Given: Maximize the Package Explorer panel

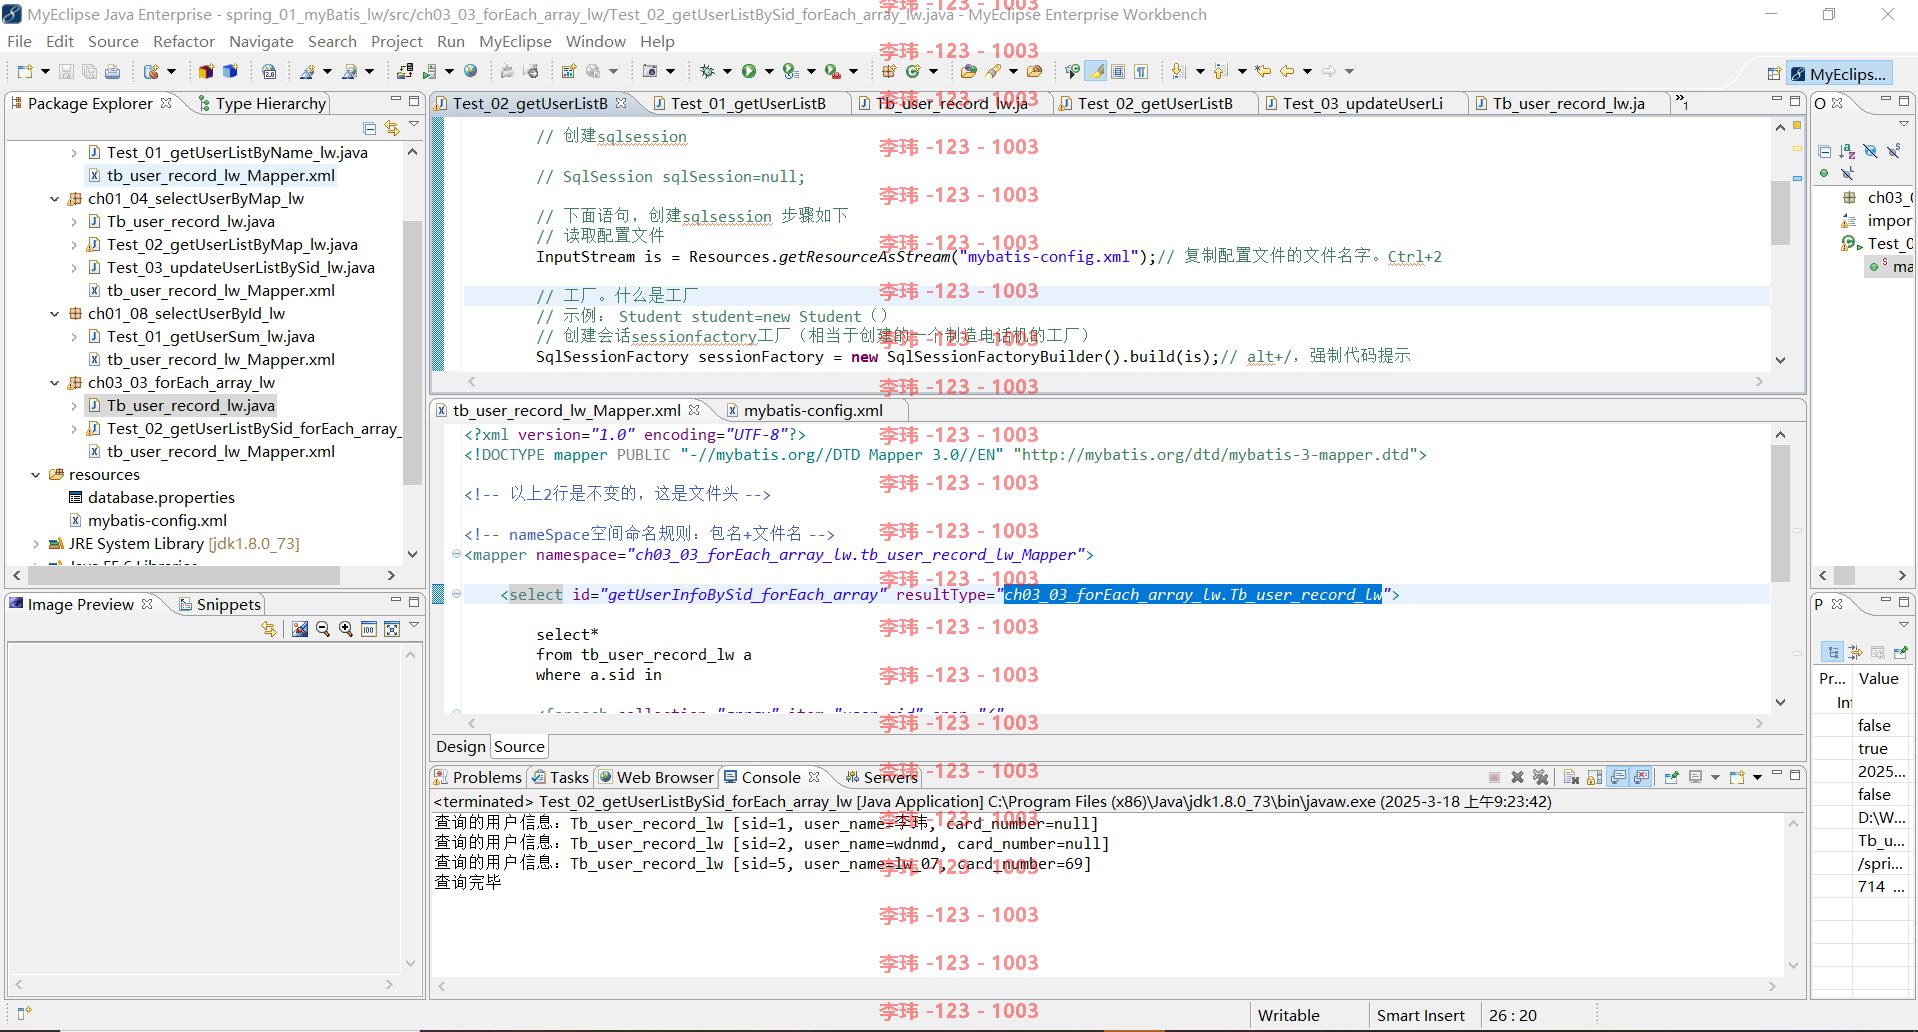Looking at the screenshot, I should (414, 101).
